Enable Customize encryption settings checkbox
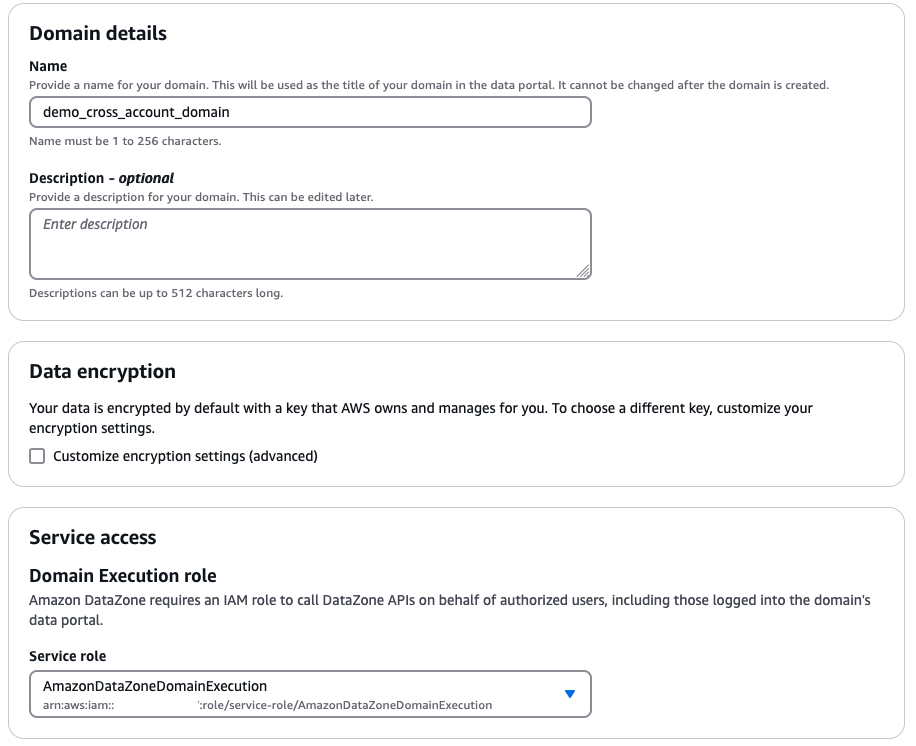 pyautogui.click(x=37, y=456)
